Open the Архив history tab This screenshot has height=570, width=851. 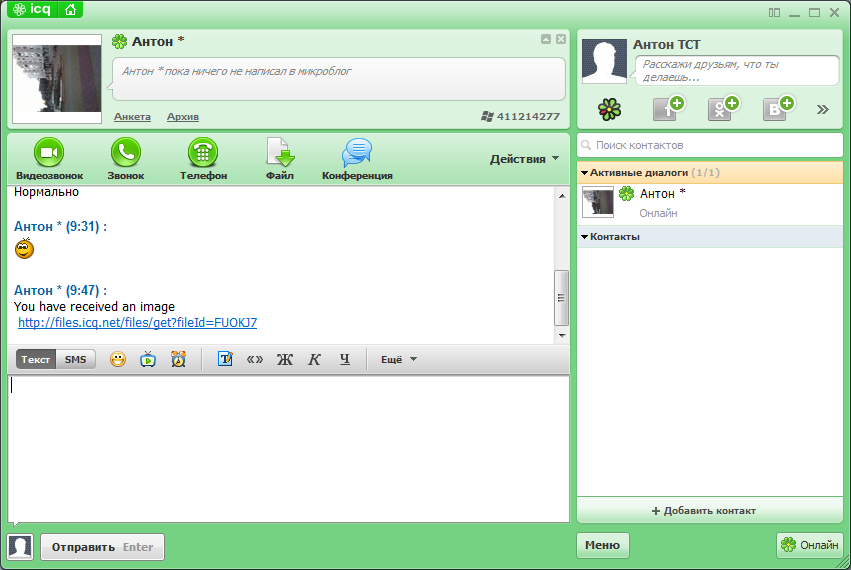(182, 117)
